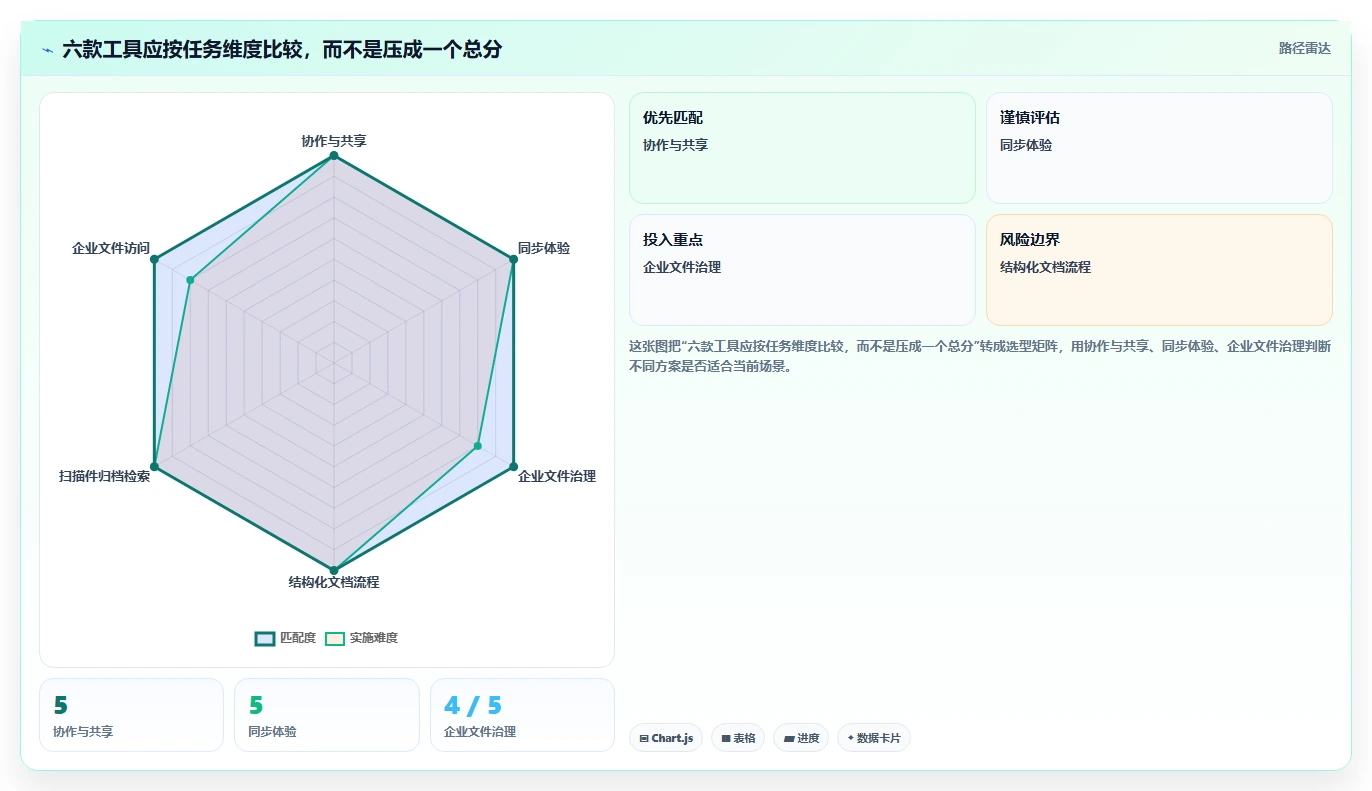The width and height of the screenshot is (1372, 791).
Task: Click the lightning icon beside the title
Action: pos(47,50)
